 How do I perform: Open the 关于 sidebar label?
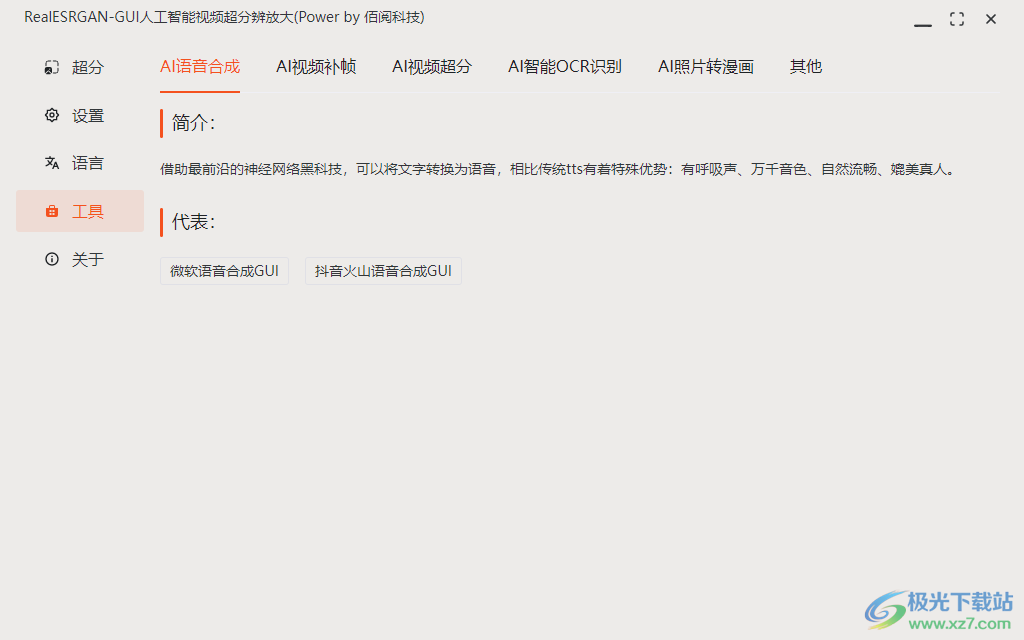(88, 259)
